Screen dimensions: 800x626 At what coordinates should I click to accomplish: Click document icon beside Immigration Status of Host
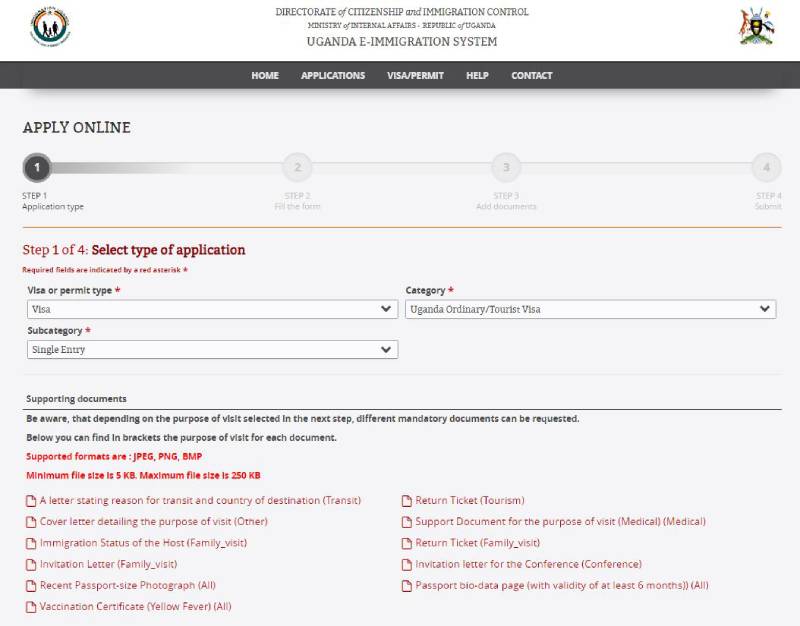31,543
